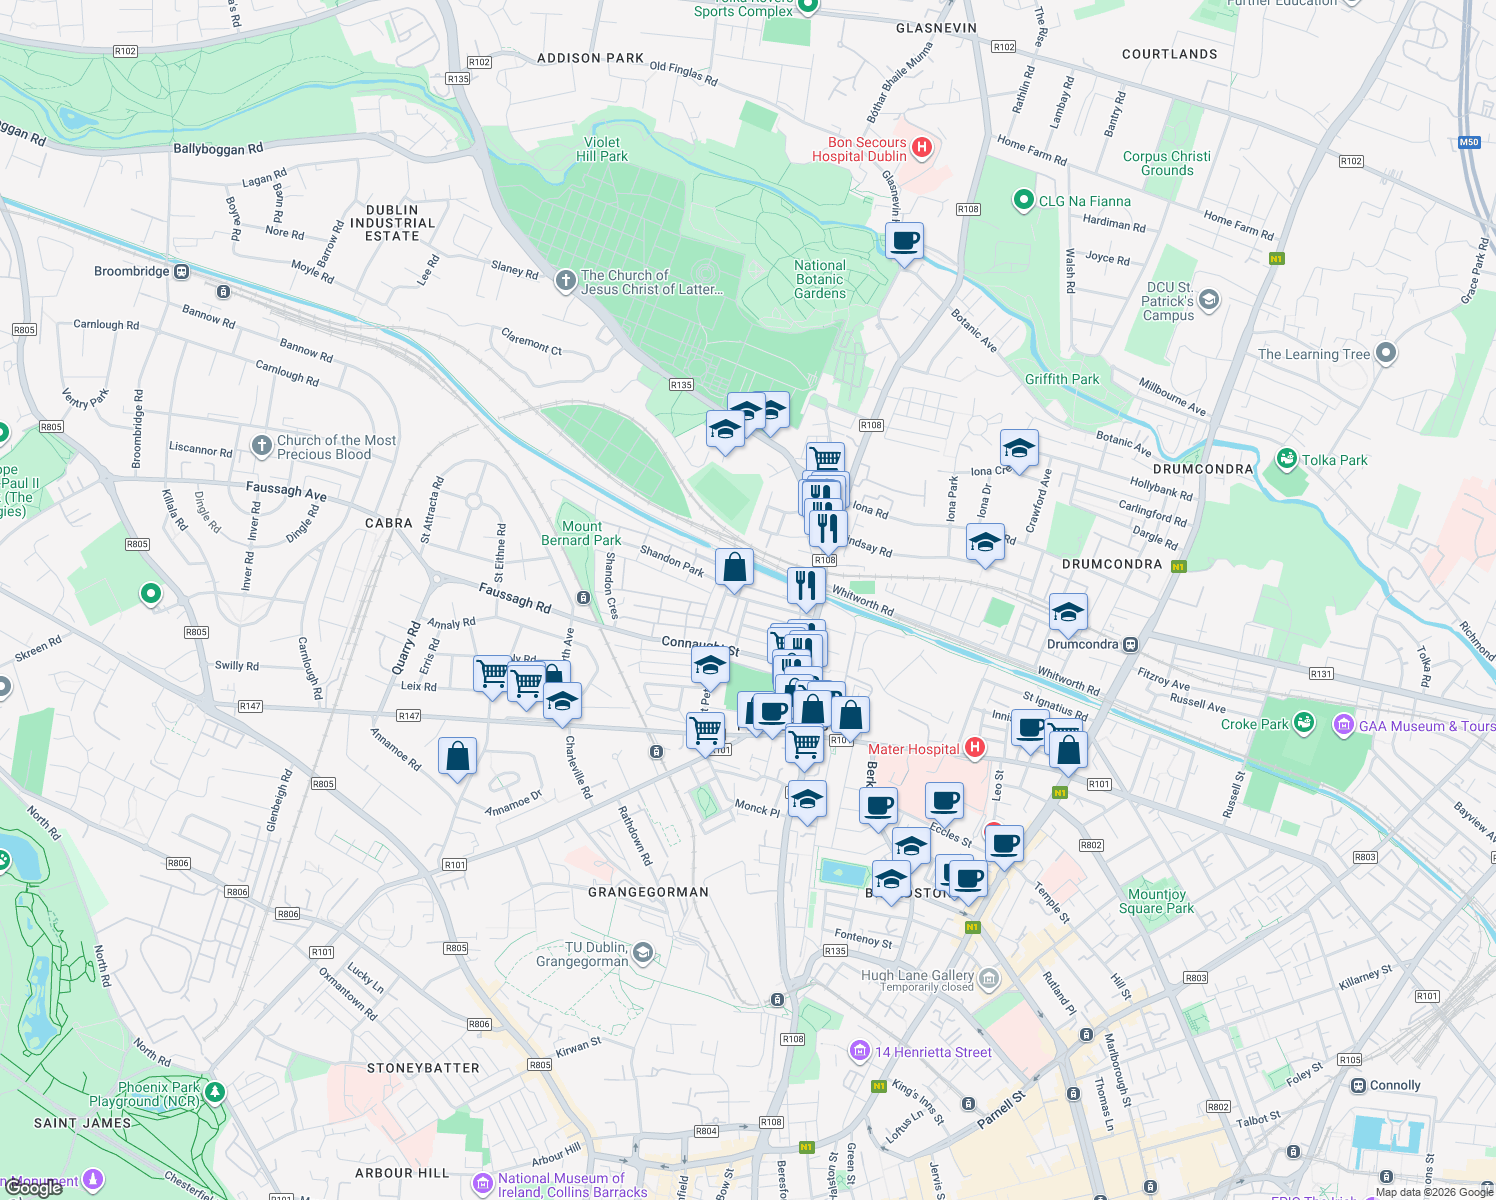The image size is (1496, 1200).
Task: Select the coffee cup marker near National Botanic Gardens
Action: click(904, 241)
